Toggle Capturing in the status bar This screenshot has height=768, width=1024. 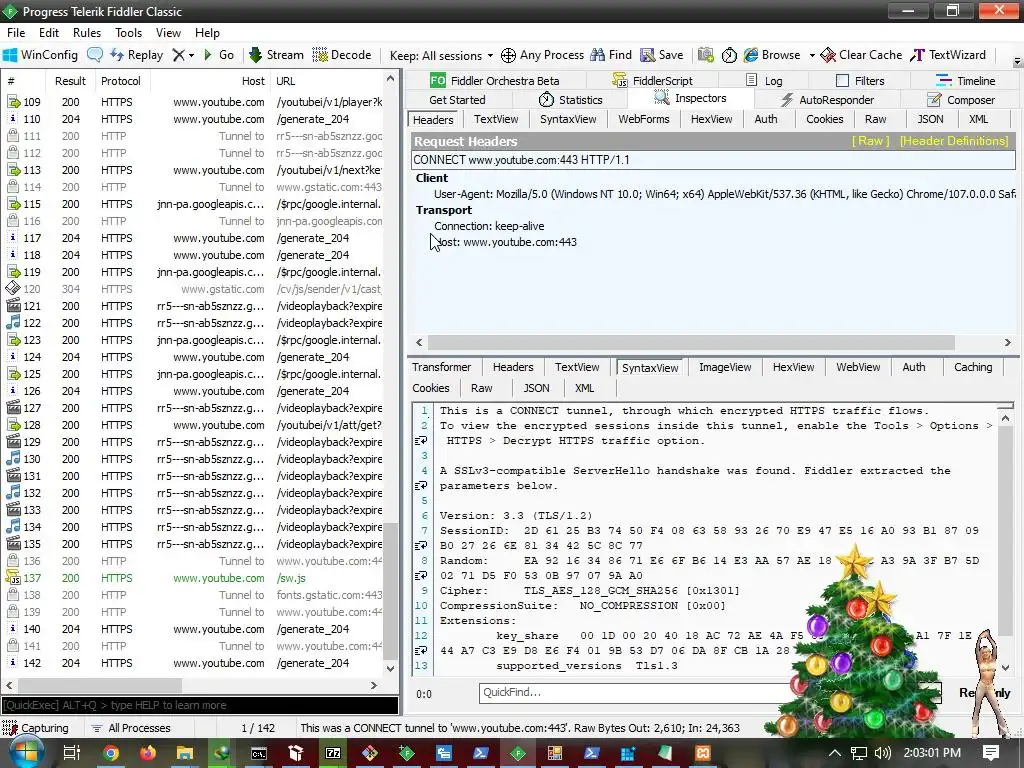[x=36, y=728]
